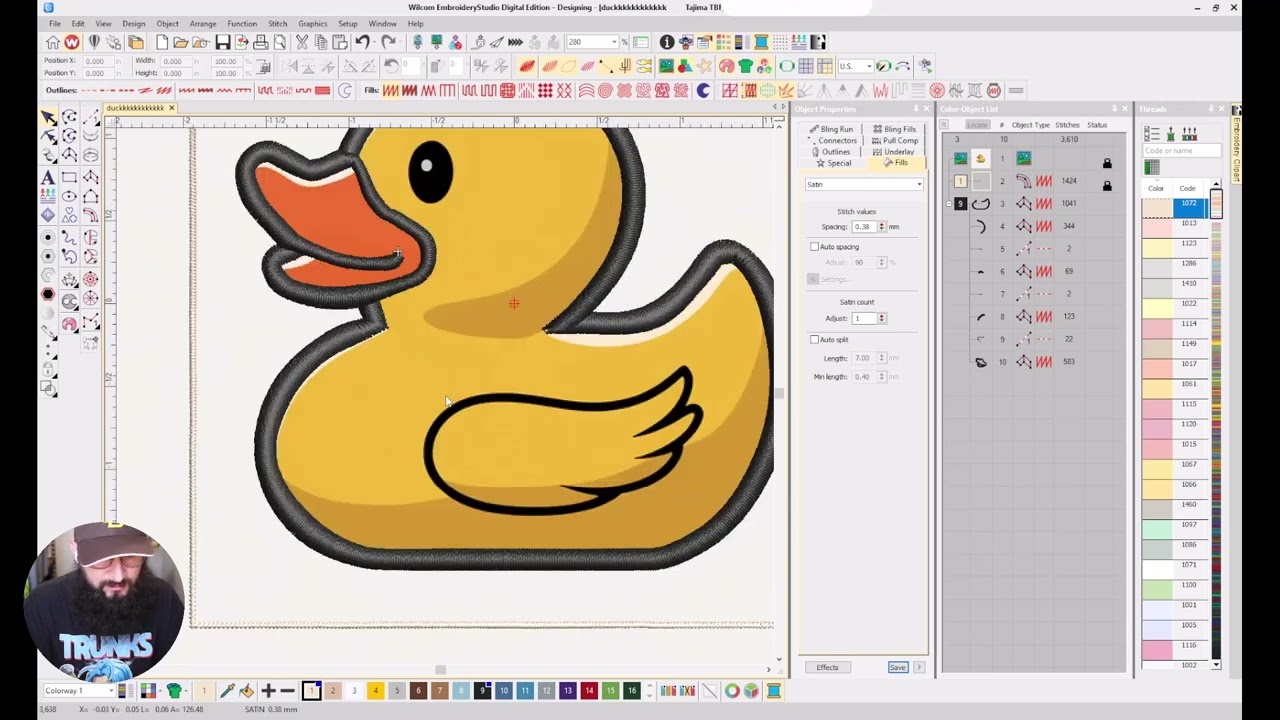This screenshot has height=720, width=1280.
Task: Close the duckkkkk design tab
Action: point(171,108)
